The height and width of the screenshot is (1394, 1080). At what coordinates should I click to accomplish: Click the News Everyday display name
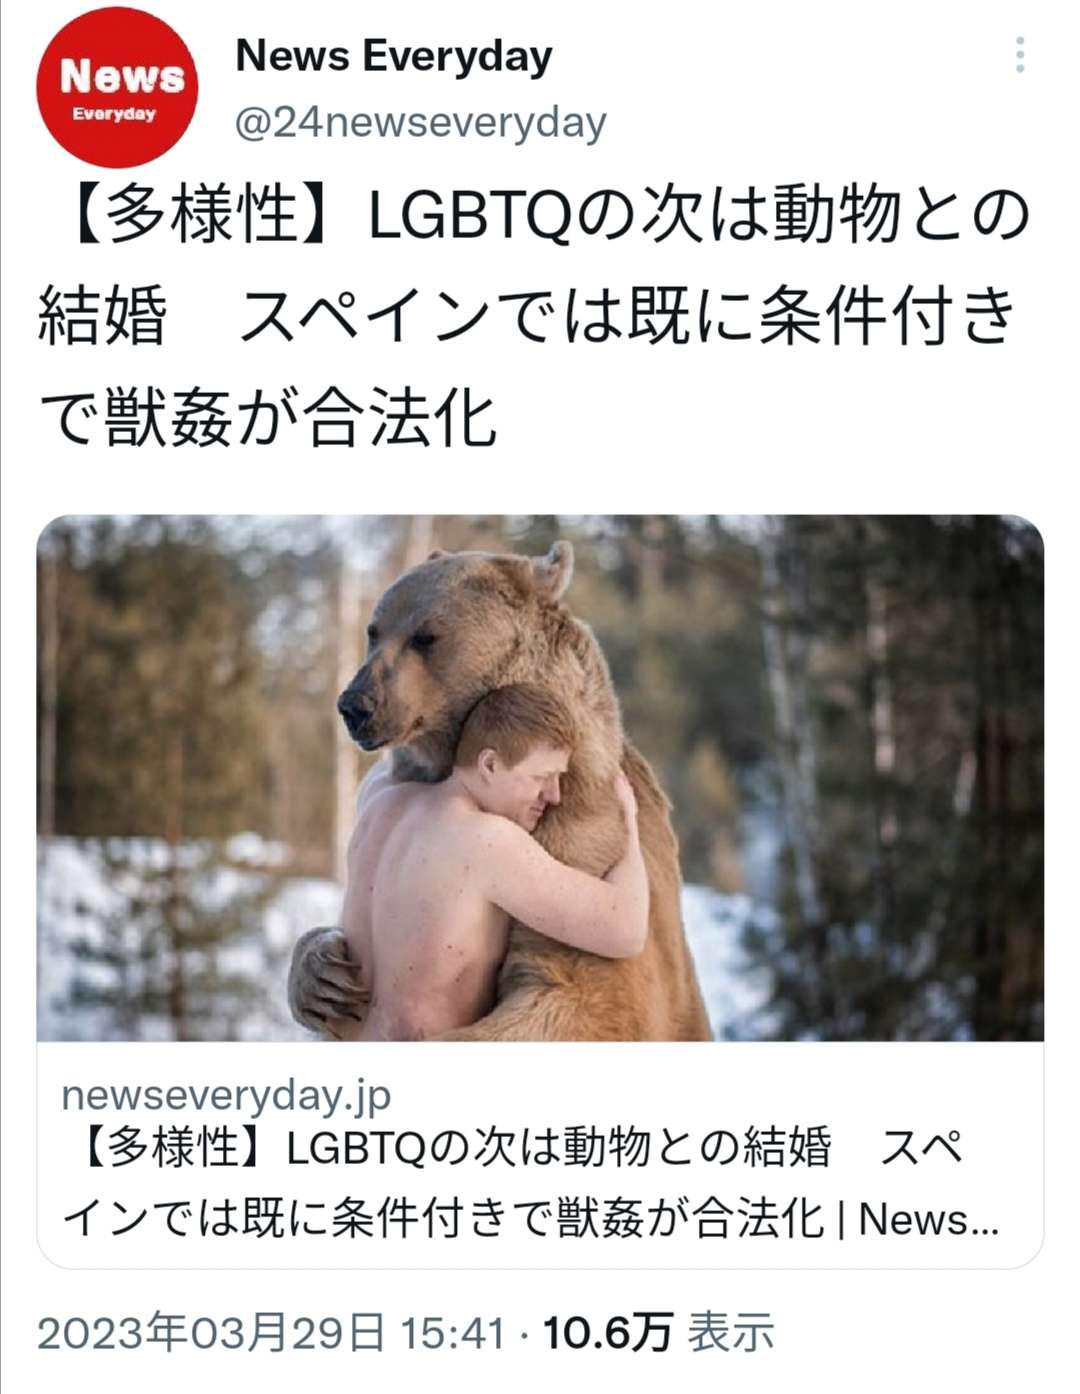point(393,57)
